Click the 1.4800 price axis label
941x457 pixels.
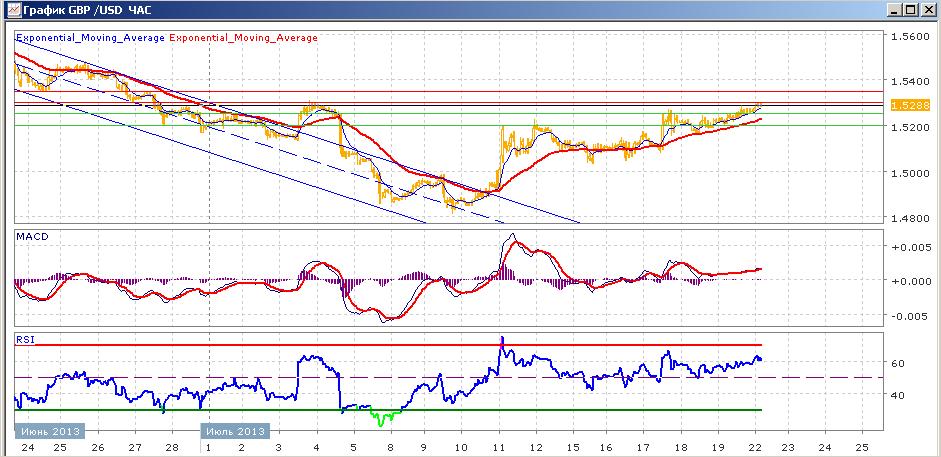pos(910,218)
